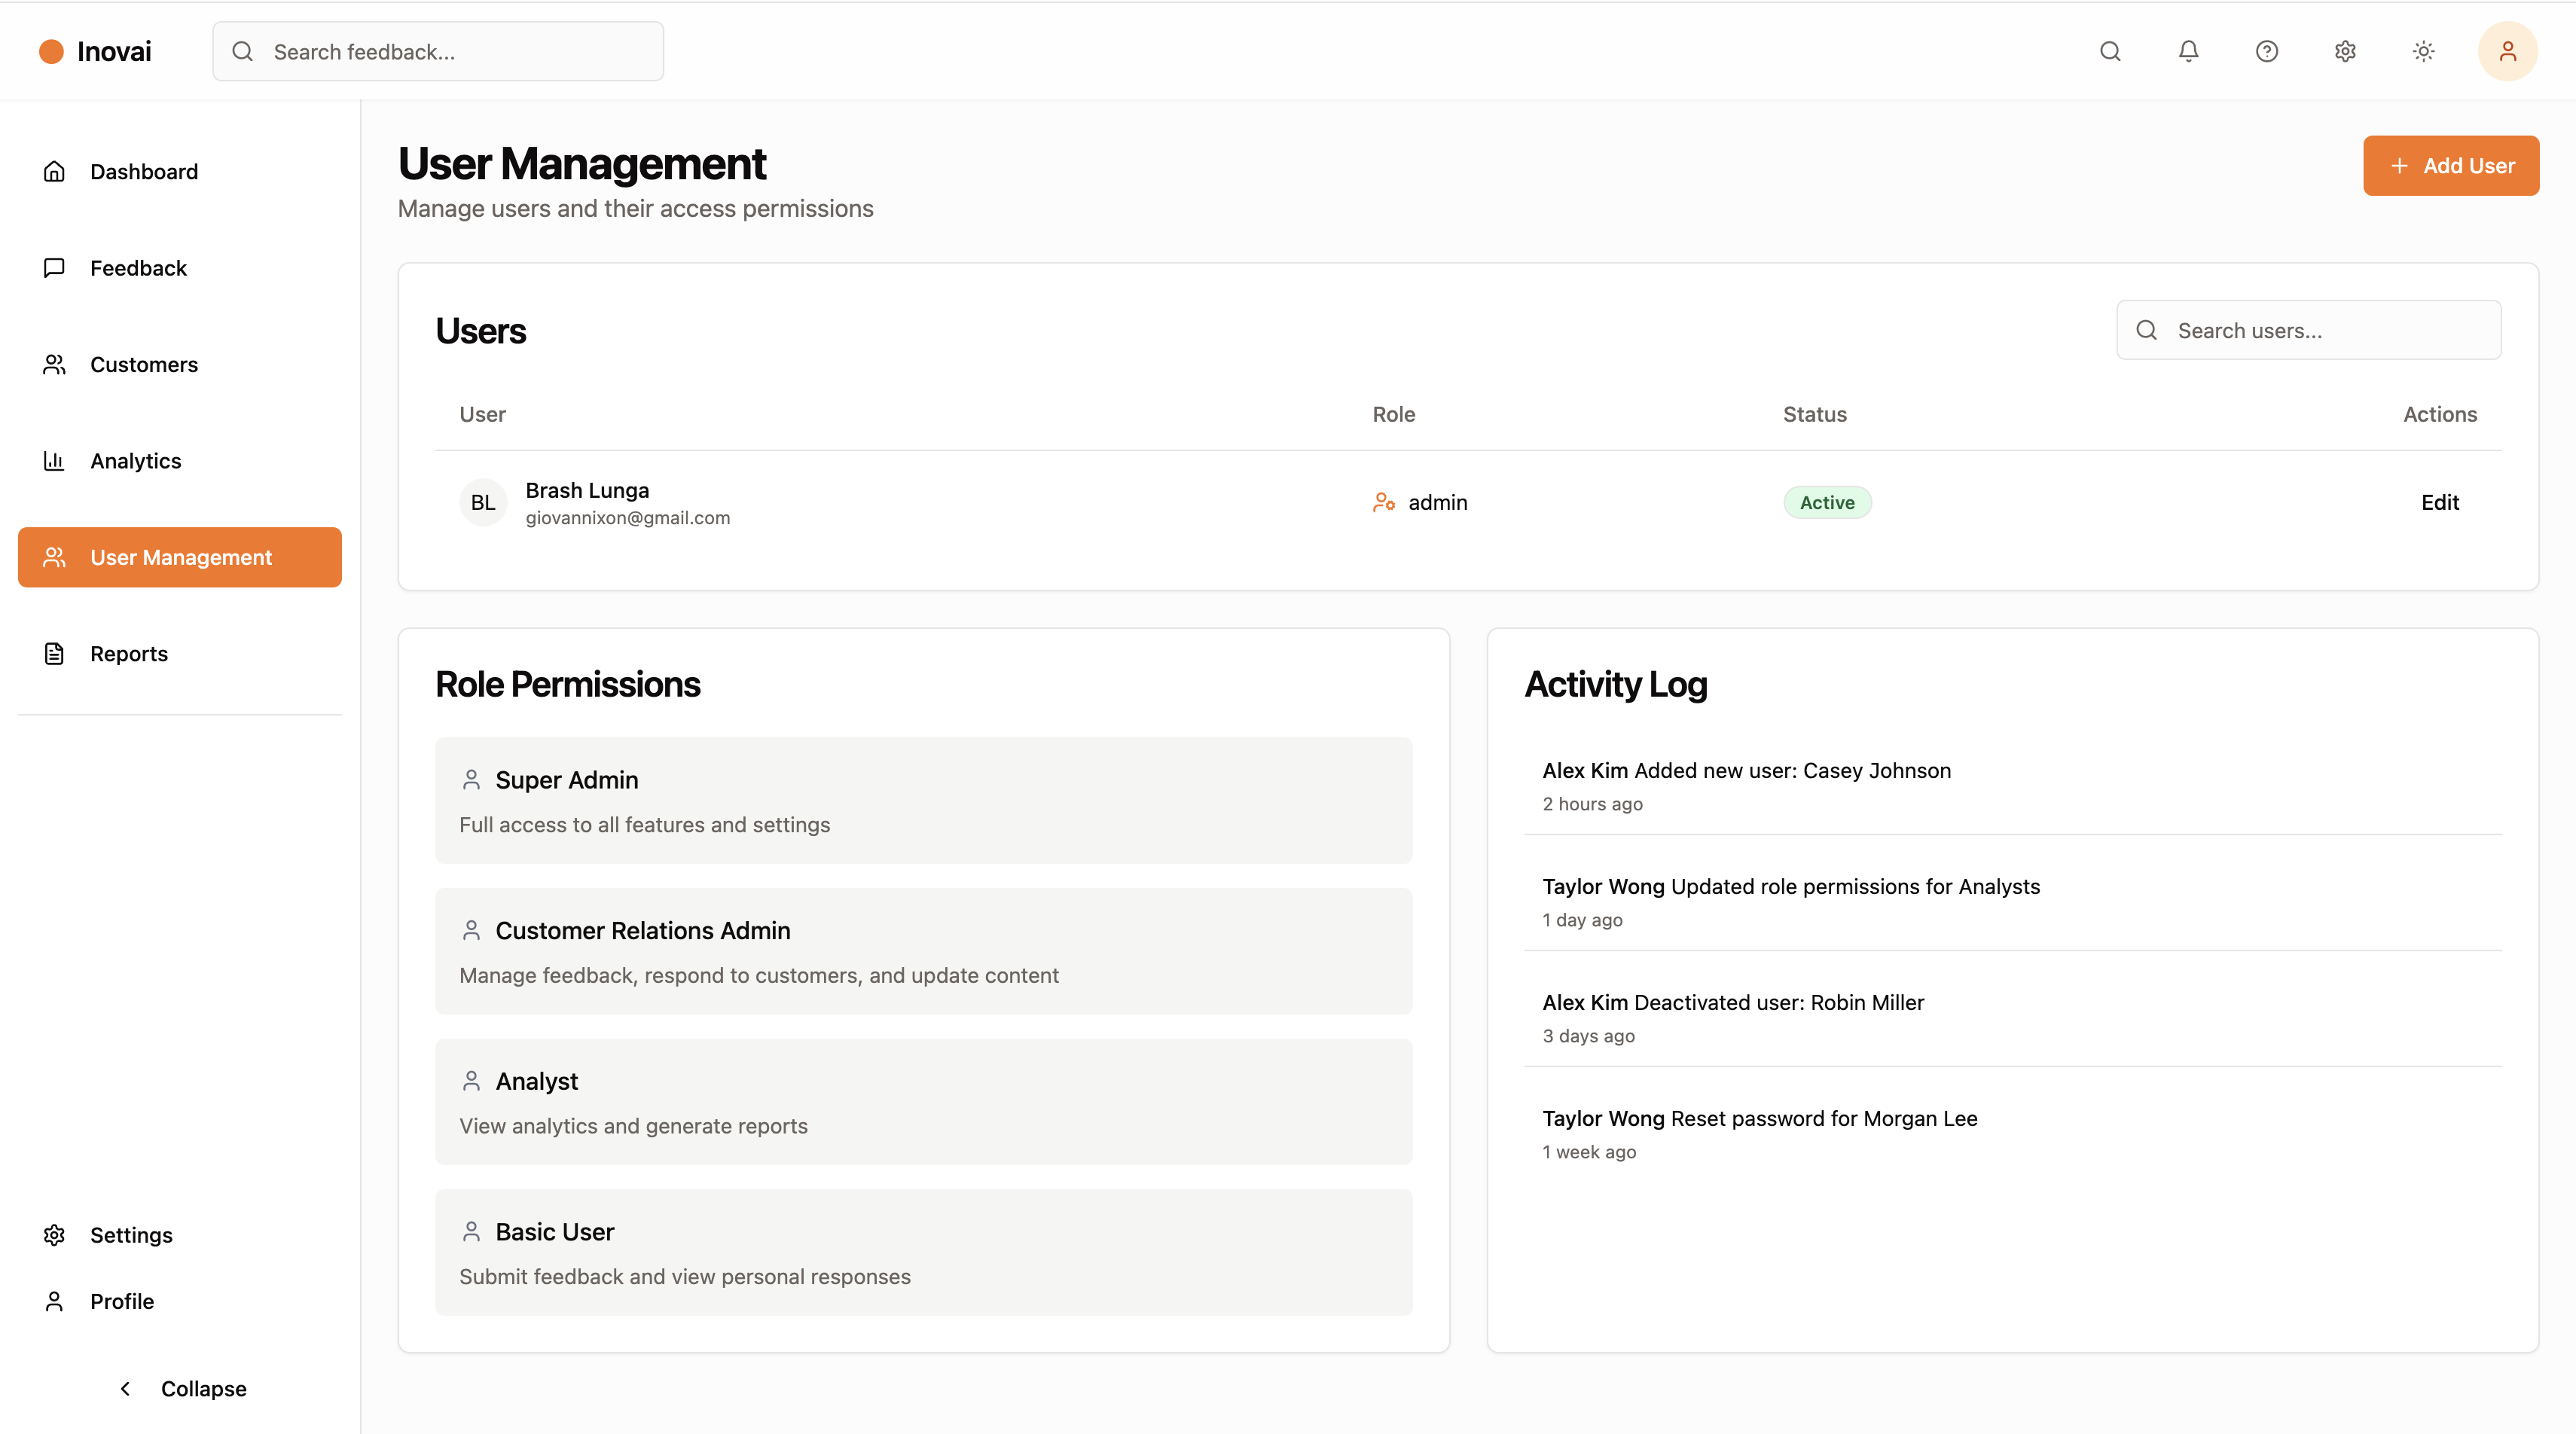Click the settings gear in top bar
Image resolution: width=2576 pixels, height=1434 pixels.
2345,51
